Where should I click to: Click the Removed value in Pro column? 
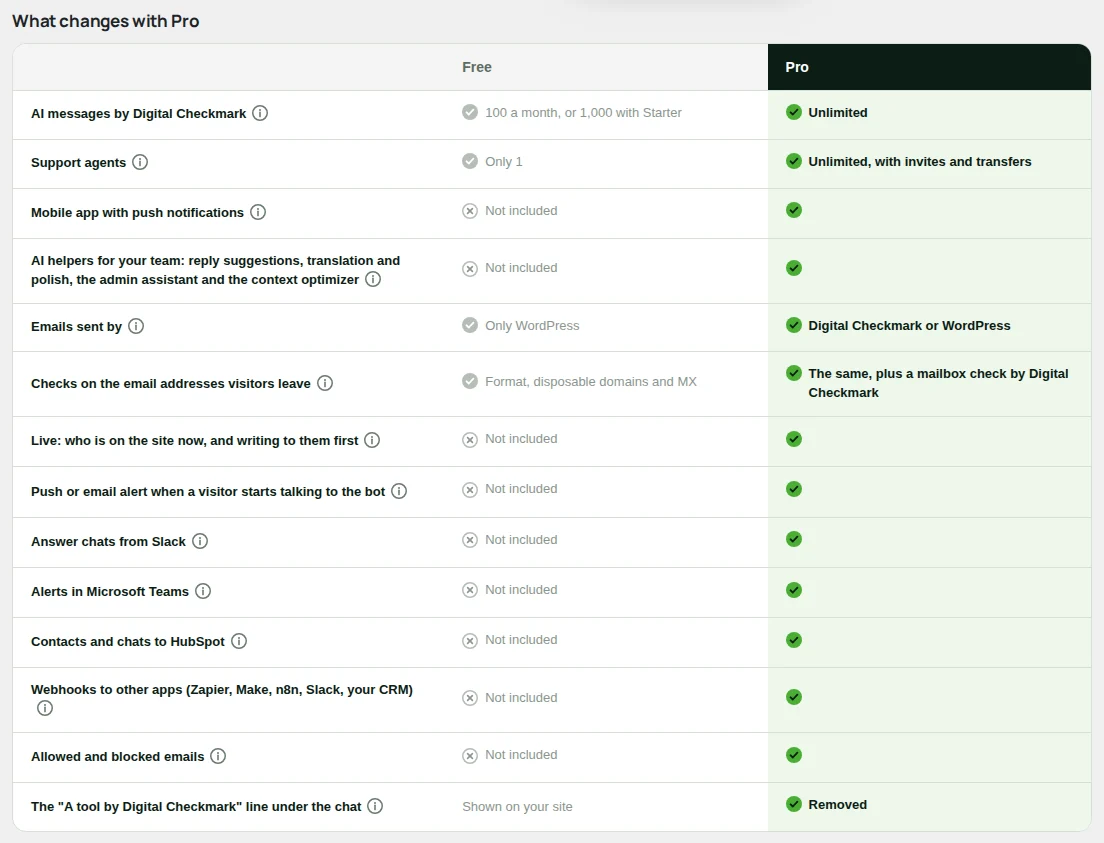click(x=837, y=804)
